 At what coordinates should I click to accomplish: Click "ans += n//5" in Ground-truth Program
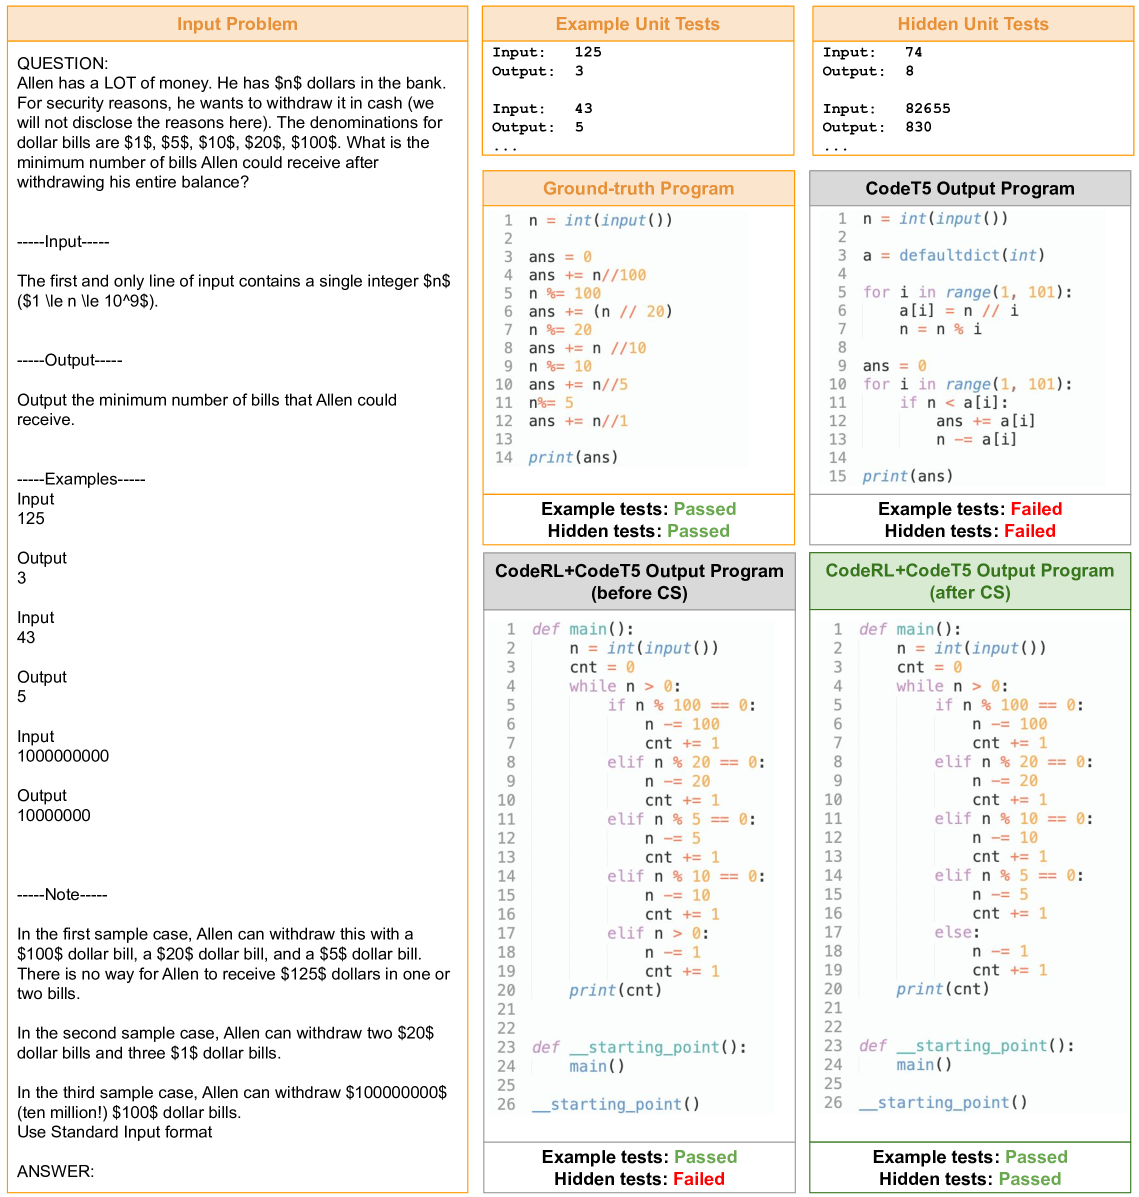[x=578, y=385]
